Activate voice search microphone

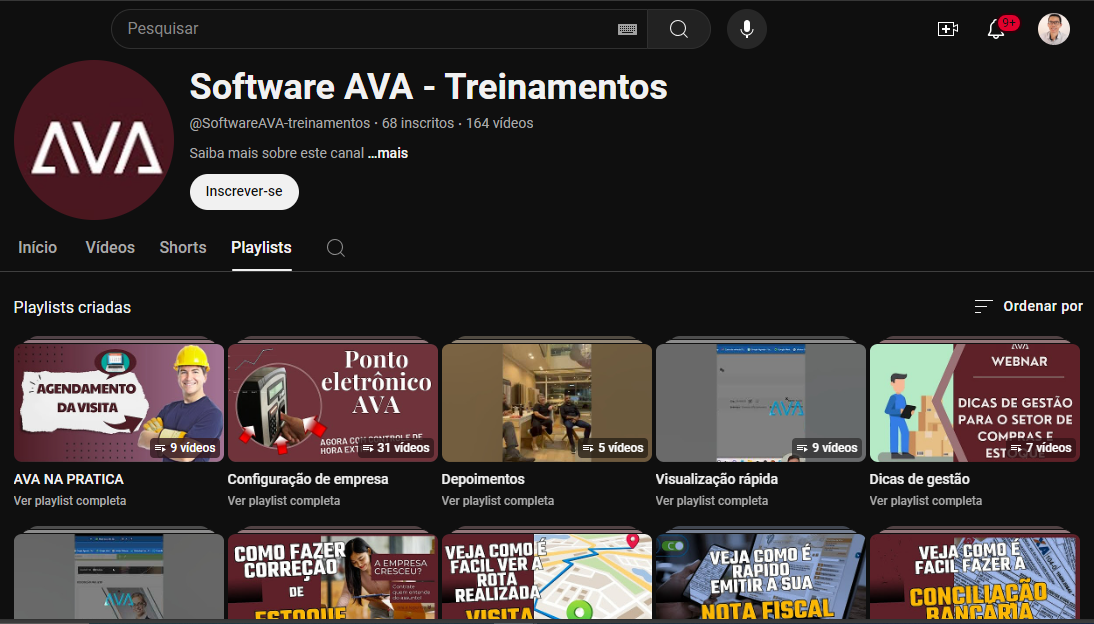coord(746,29)
